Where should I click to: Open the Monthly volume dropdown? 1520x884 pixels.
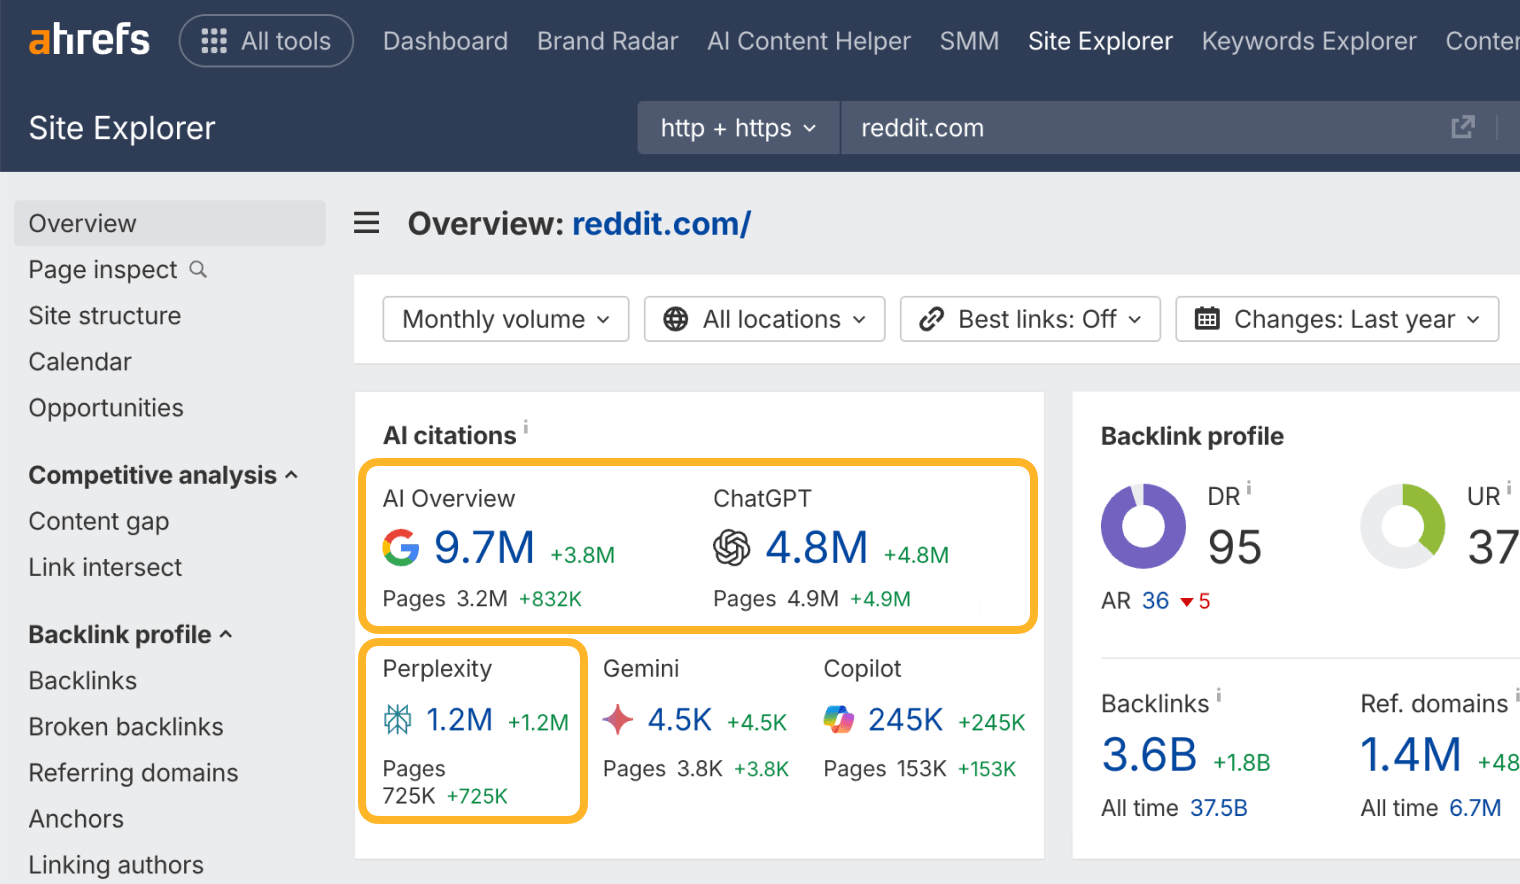click(x=506, y=319)
